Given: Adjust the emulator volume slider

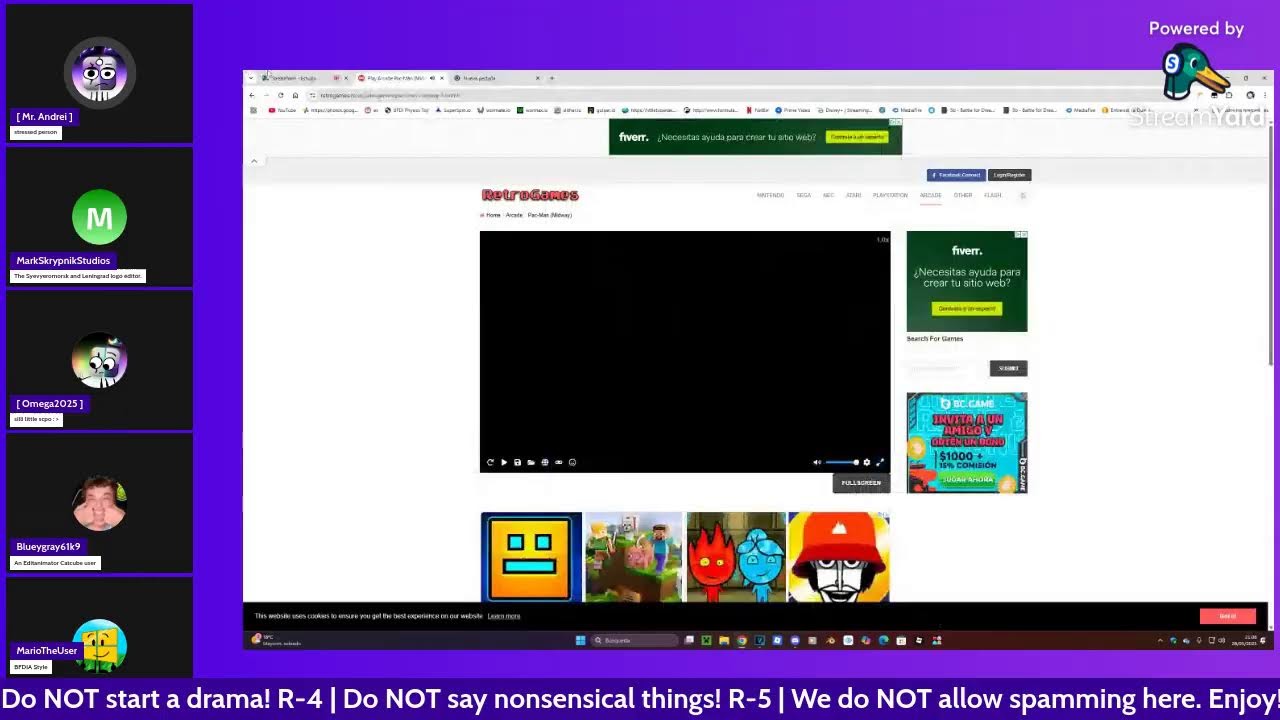Looking at the screenshot, I should pos(842,462).
